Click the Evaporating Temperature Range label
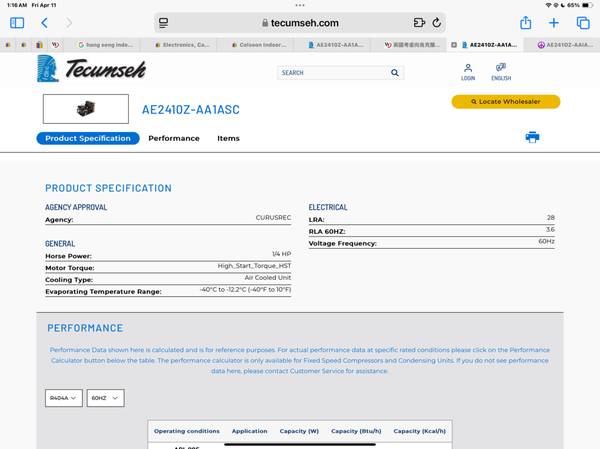This screenshot has width=600, height=449. point(103,292)
